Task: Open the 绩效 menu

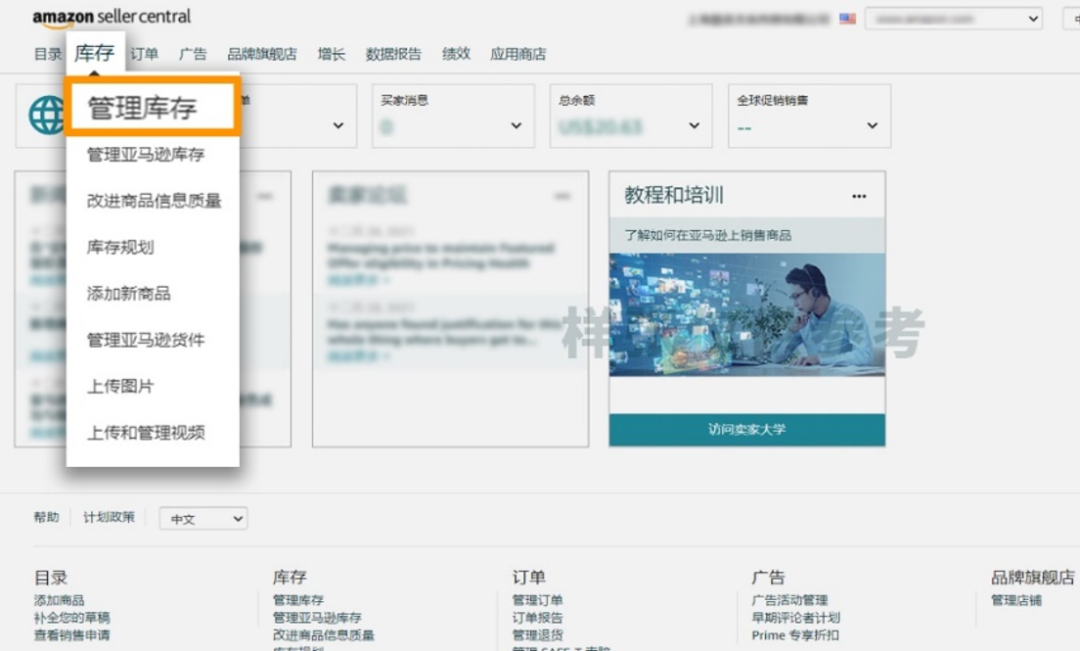Action: 455,54
